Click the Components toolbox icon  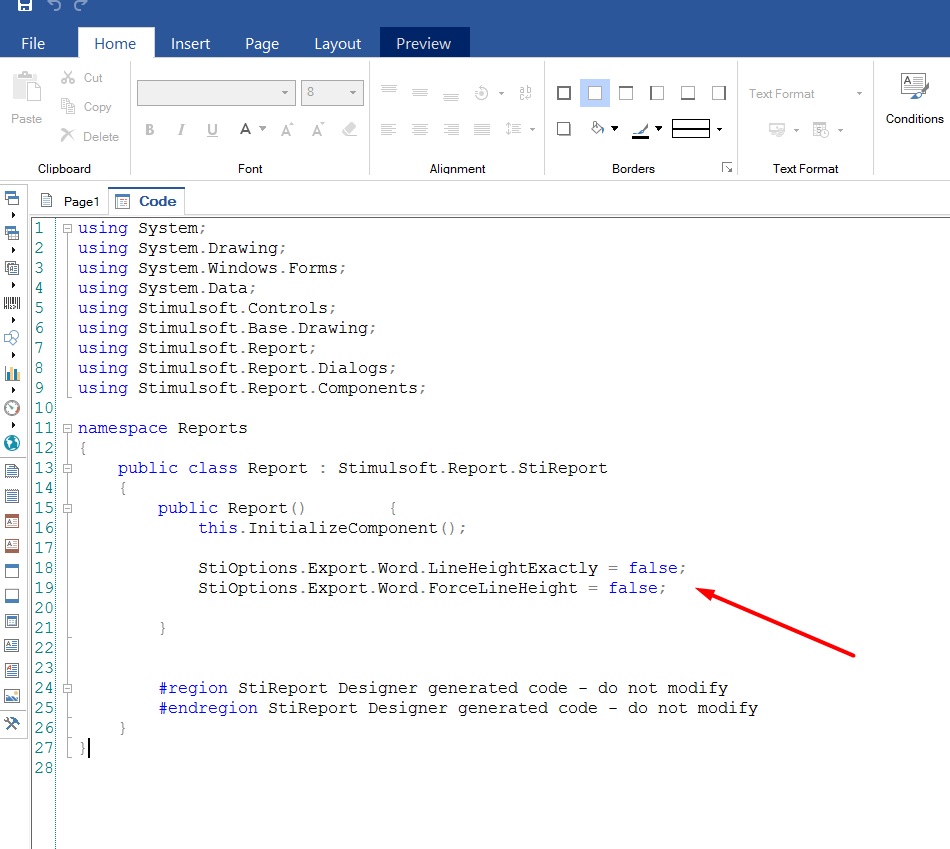(12, 268)
